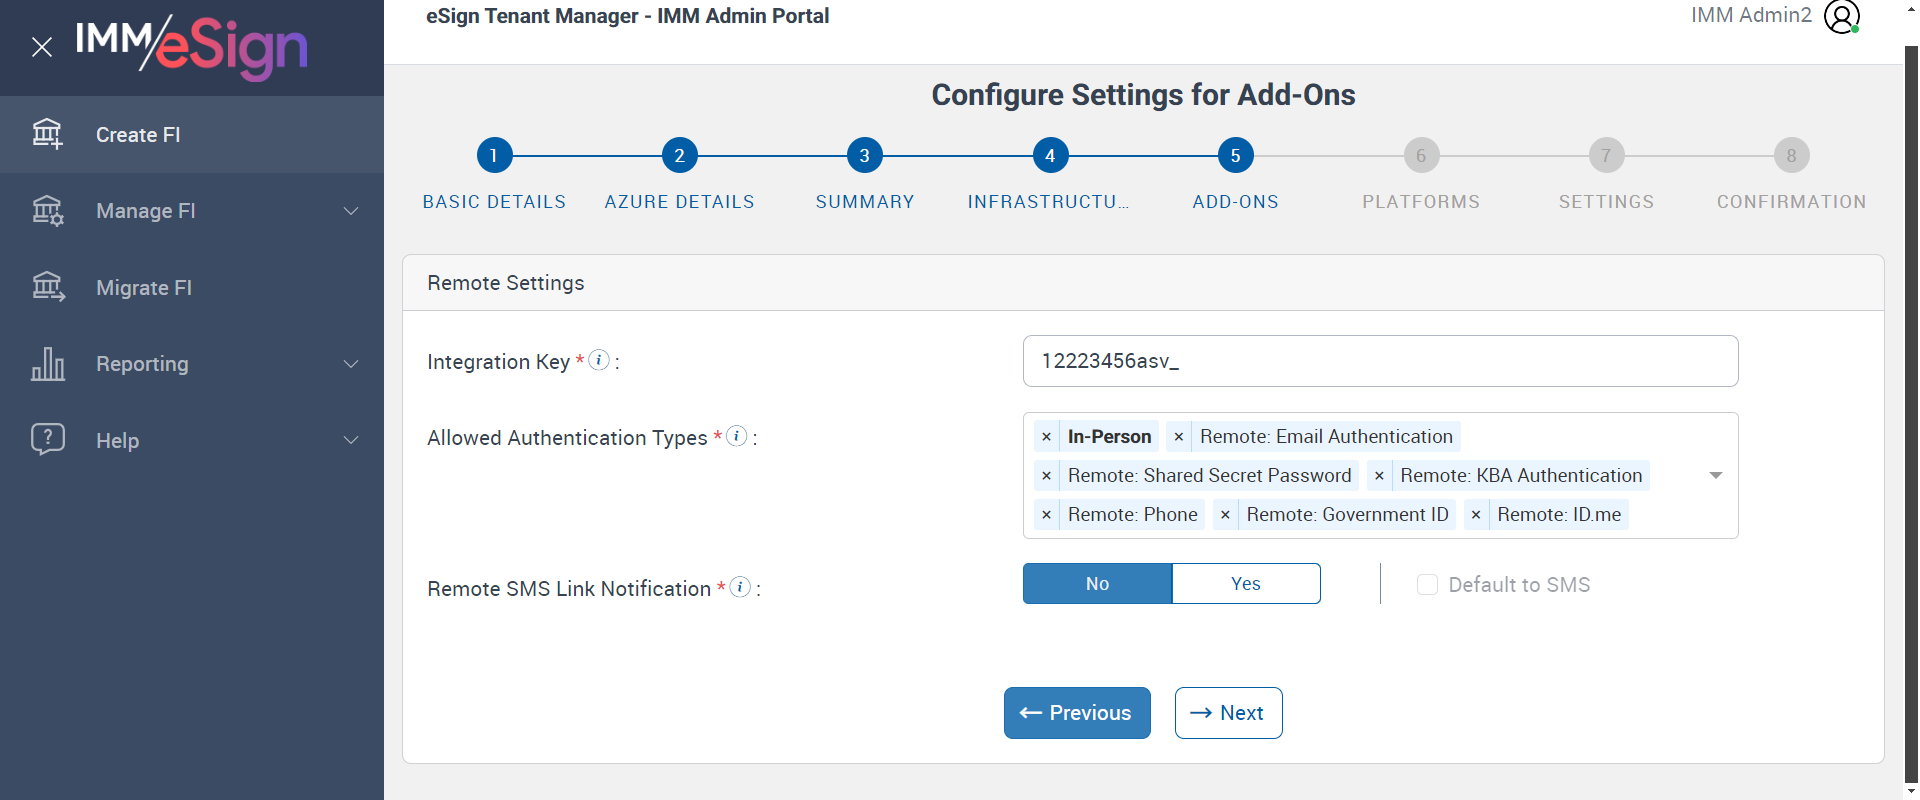This screenshot has height=800, width=1920.
Task: Open the IMM Admin2 user profile icon
Action: tap(1841, 16)
